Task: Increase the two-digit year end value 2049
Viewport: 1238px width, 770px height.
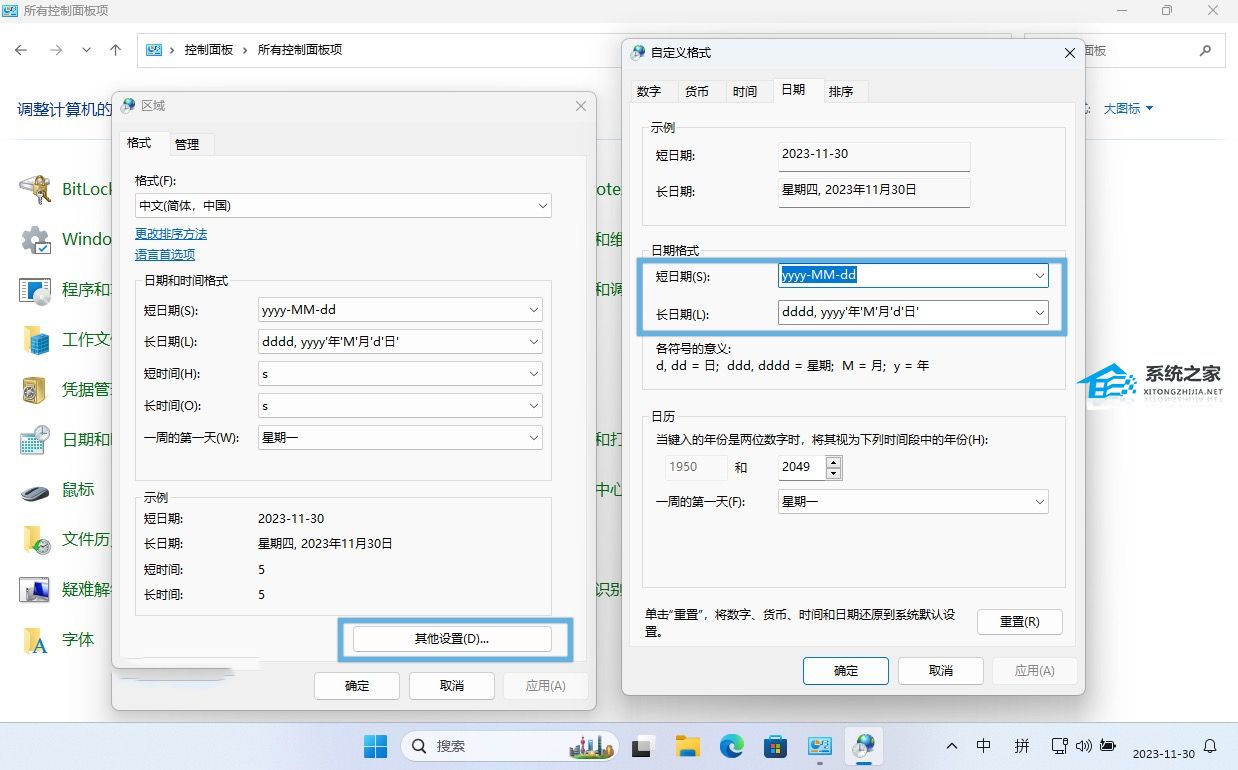Action: 834,462
